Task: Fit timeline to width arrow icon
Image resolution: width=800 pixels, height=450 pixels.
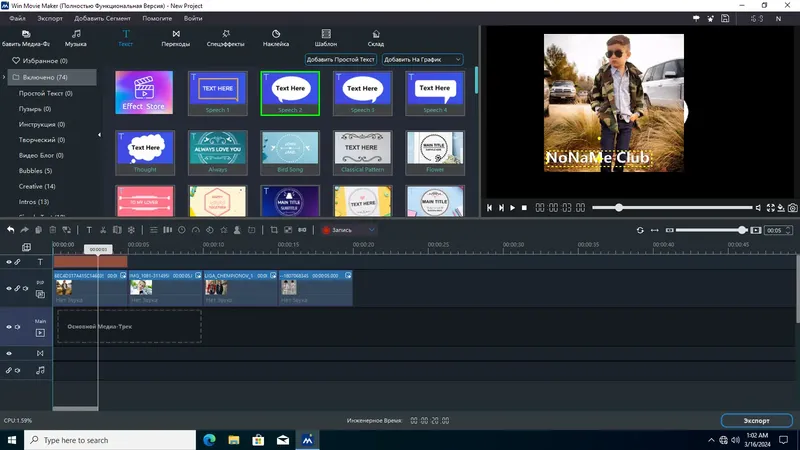Action: (x=655, y=230)
